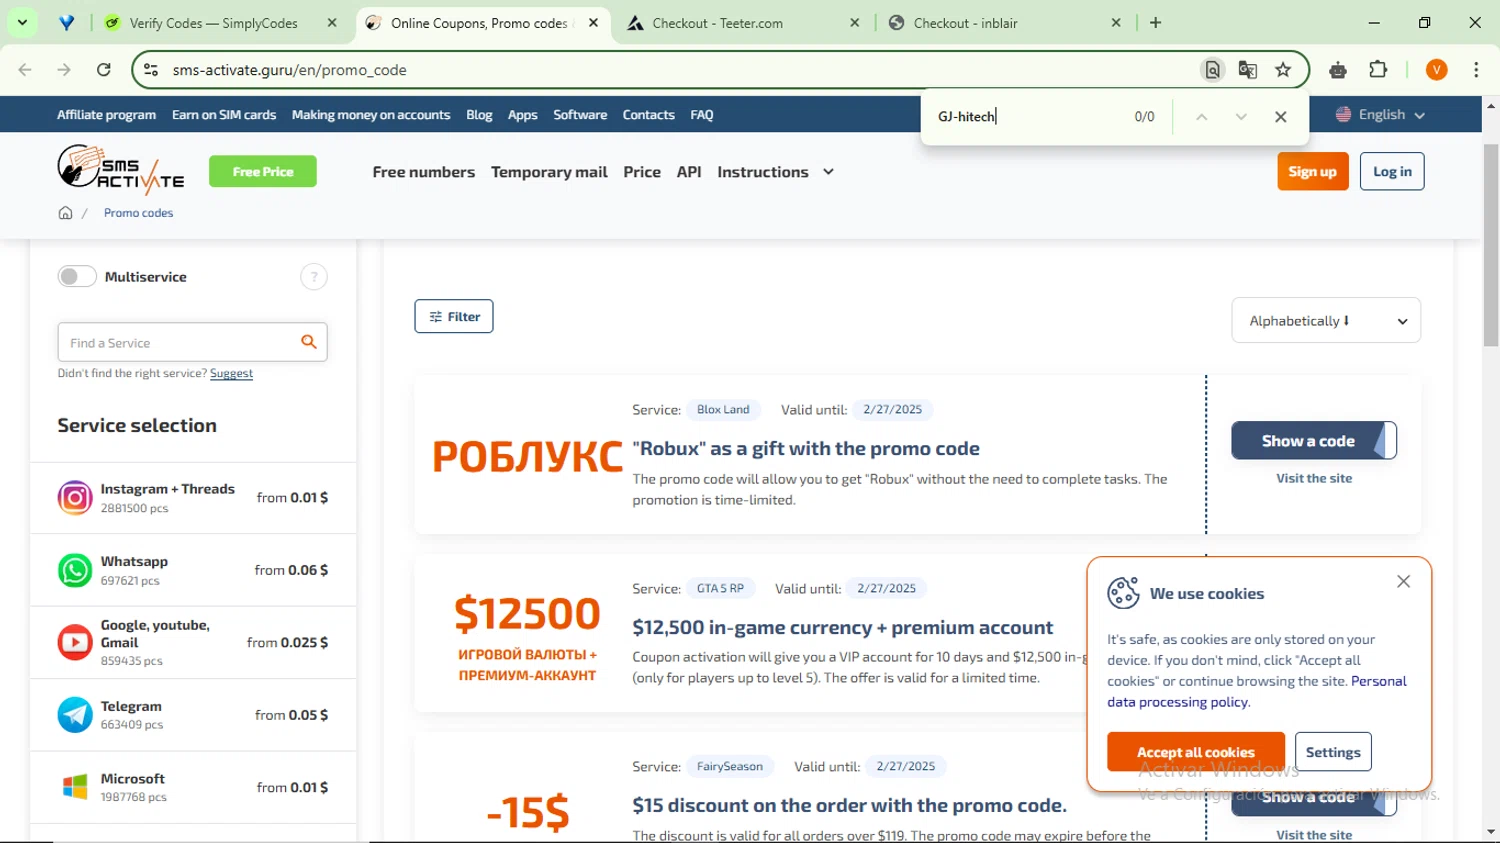
Task: Go to next find result arrow
Action: (1241, 117)
